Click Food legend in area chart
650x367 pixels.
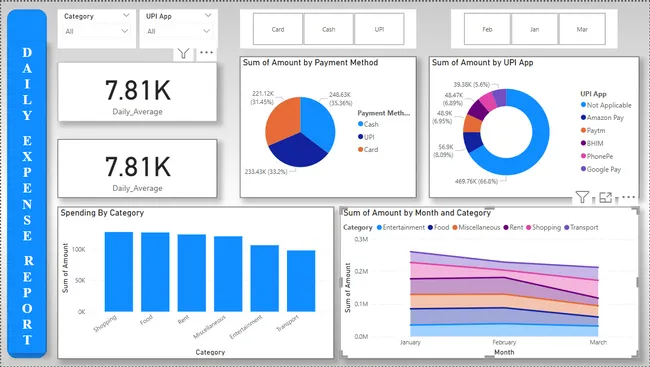(439, 227)
